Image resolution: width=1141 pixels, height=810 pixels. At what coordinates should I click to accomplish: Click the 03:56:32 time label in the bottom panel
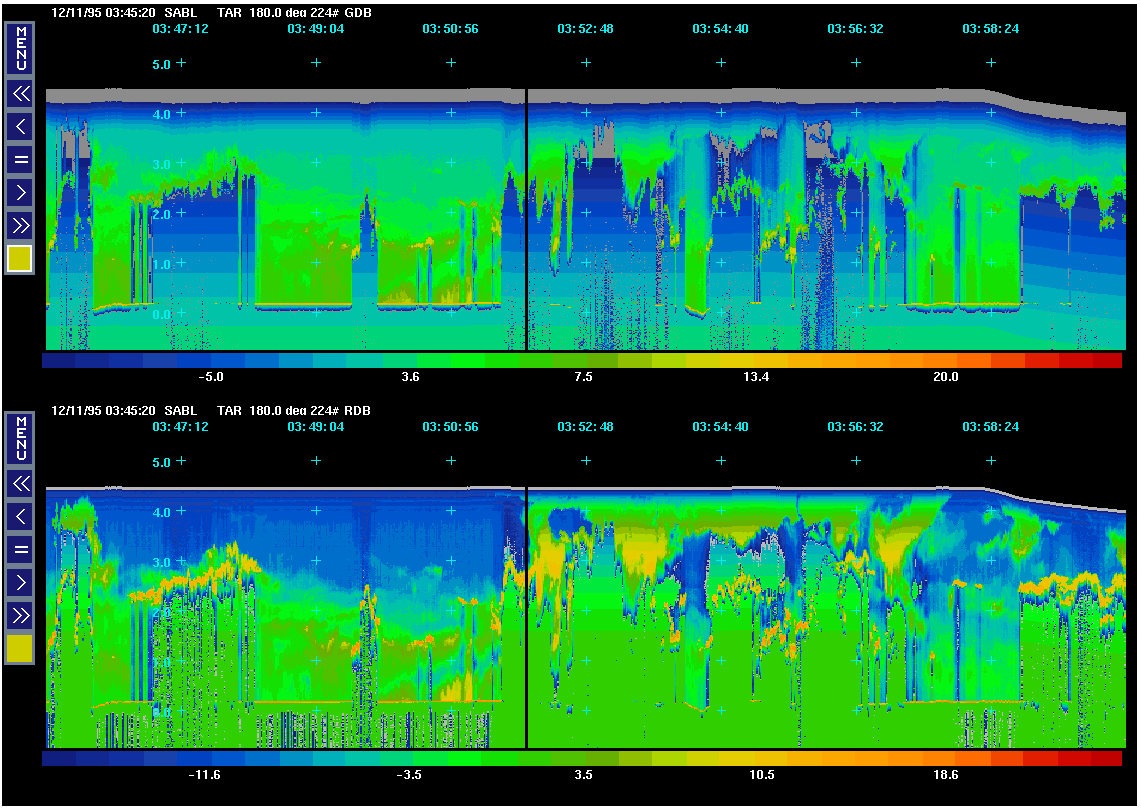tap(855, 427)
